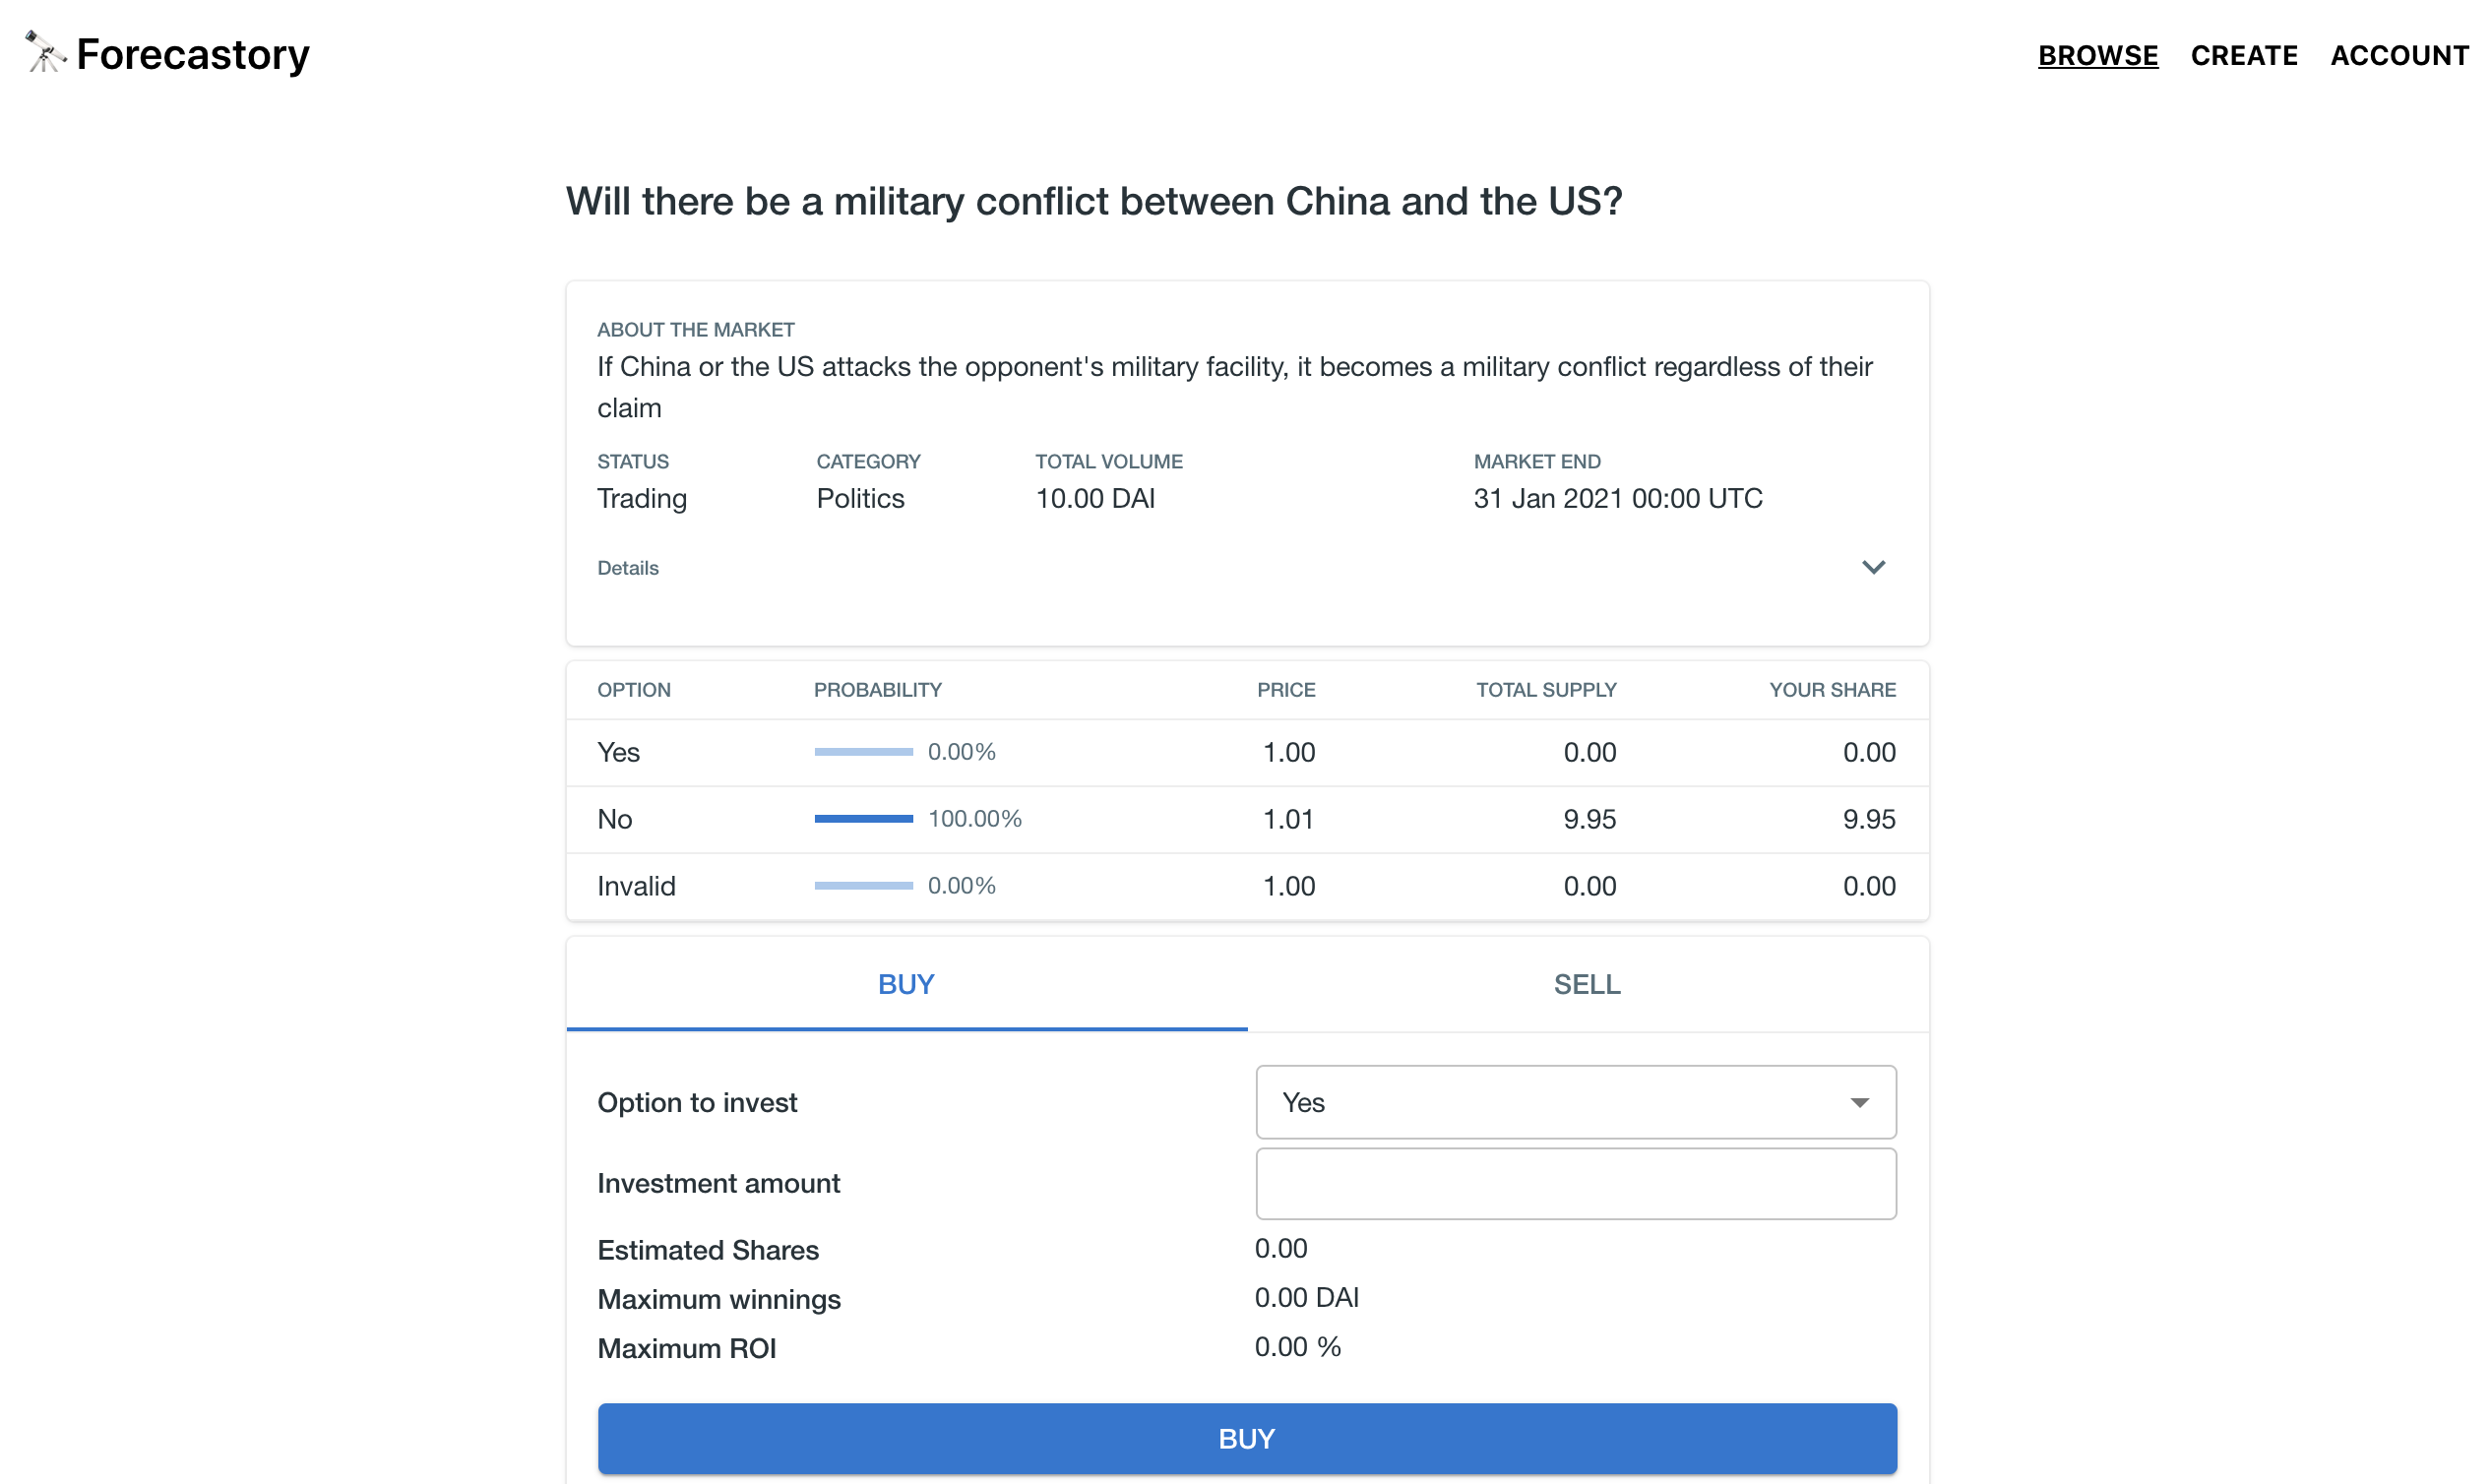Click the dropdown arrow next to Yes

click(1858, 1102)
